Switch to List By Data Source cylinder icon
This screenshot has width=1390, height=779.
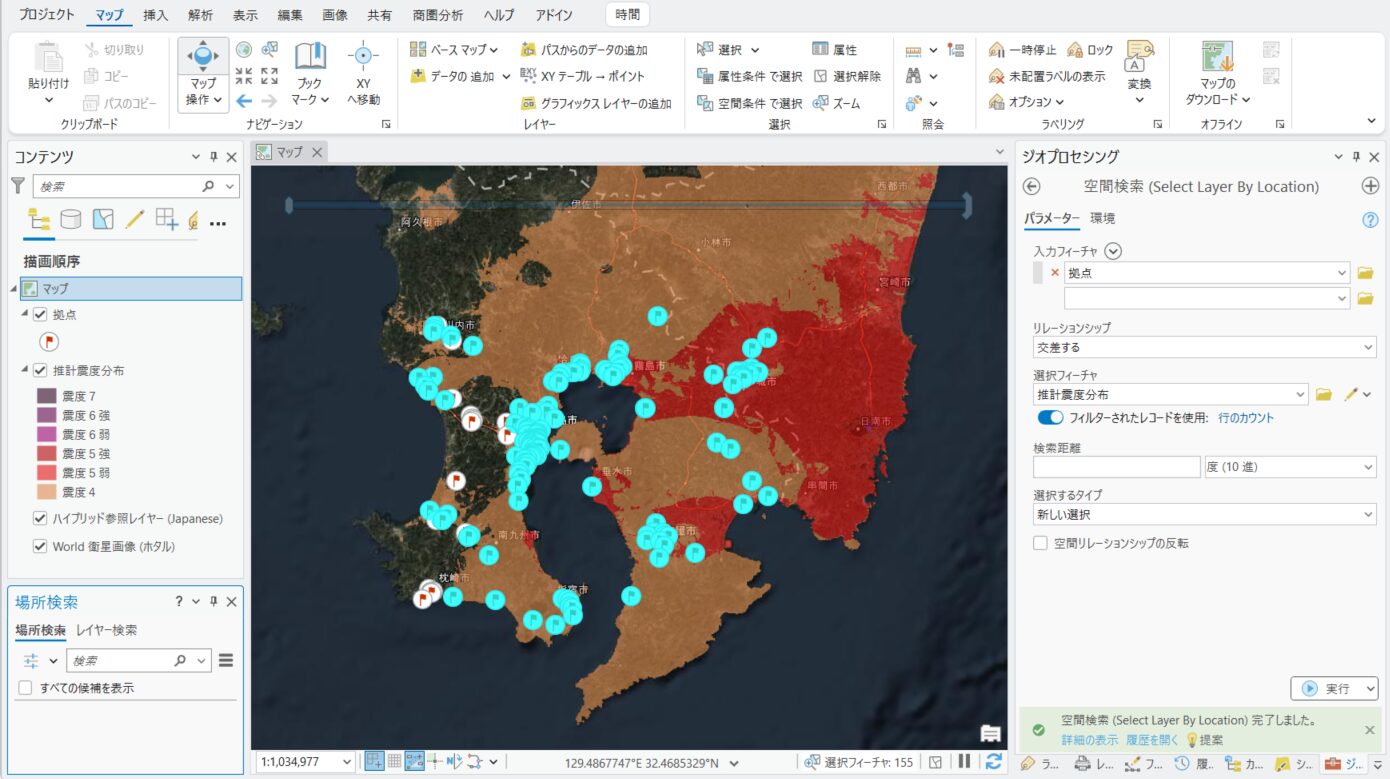pyautogui.click(x=71, y=219)
